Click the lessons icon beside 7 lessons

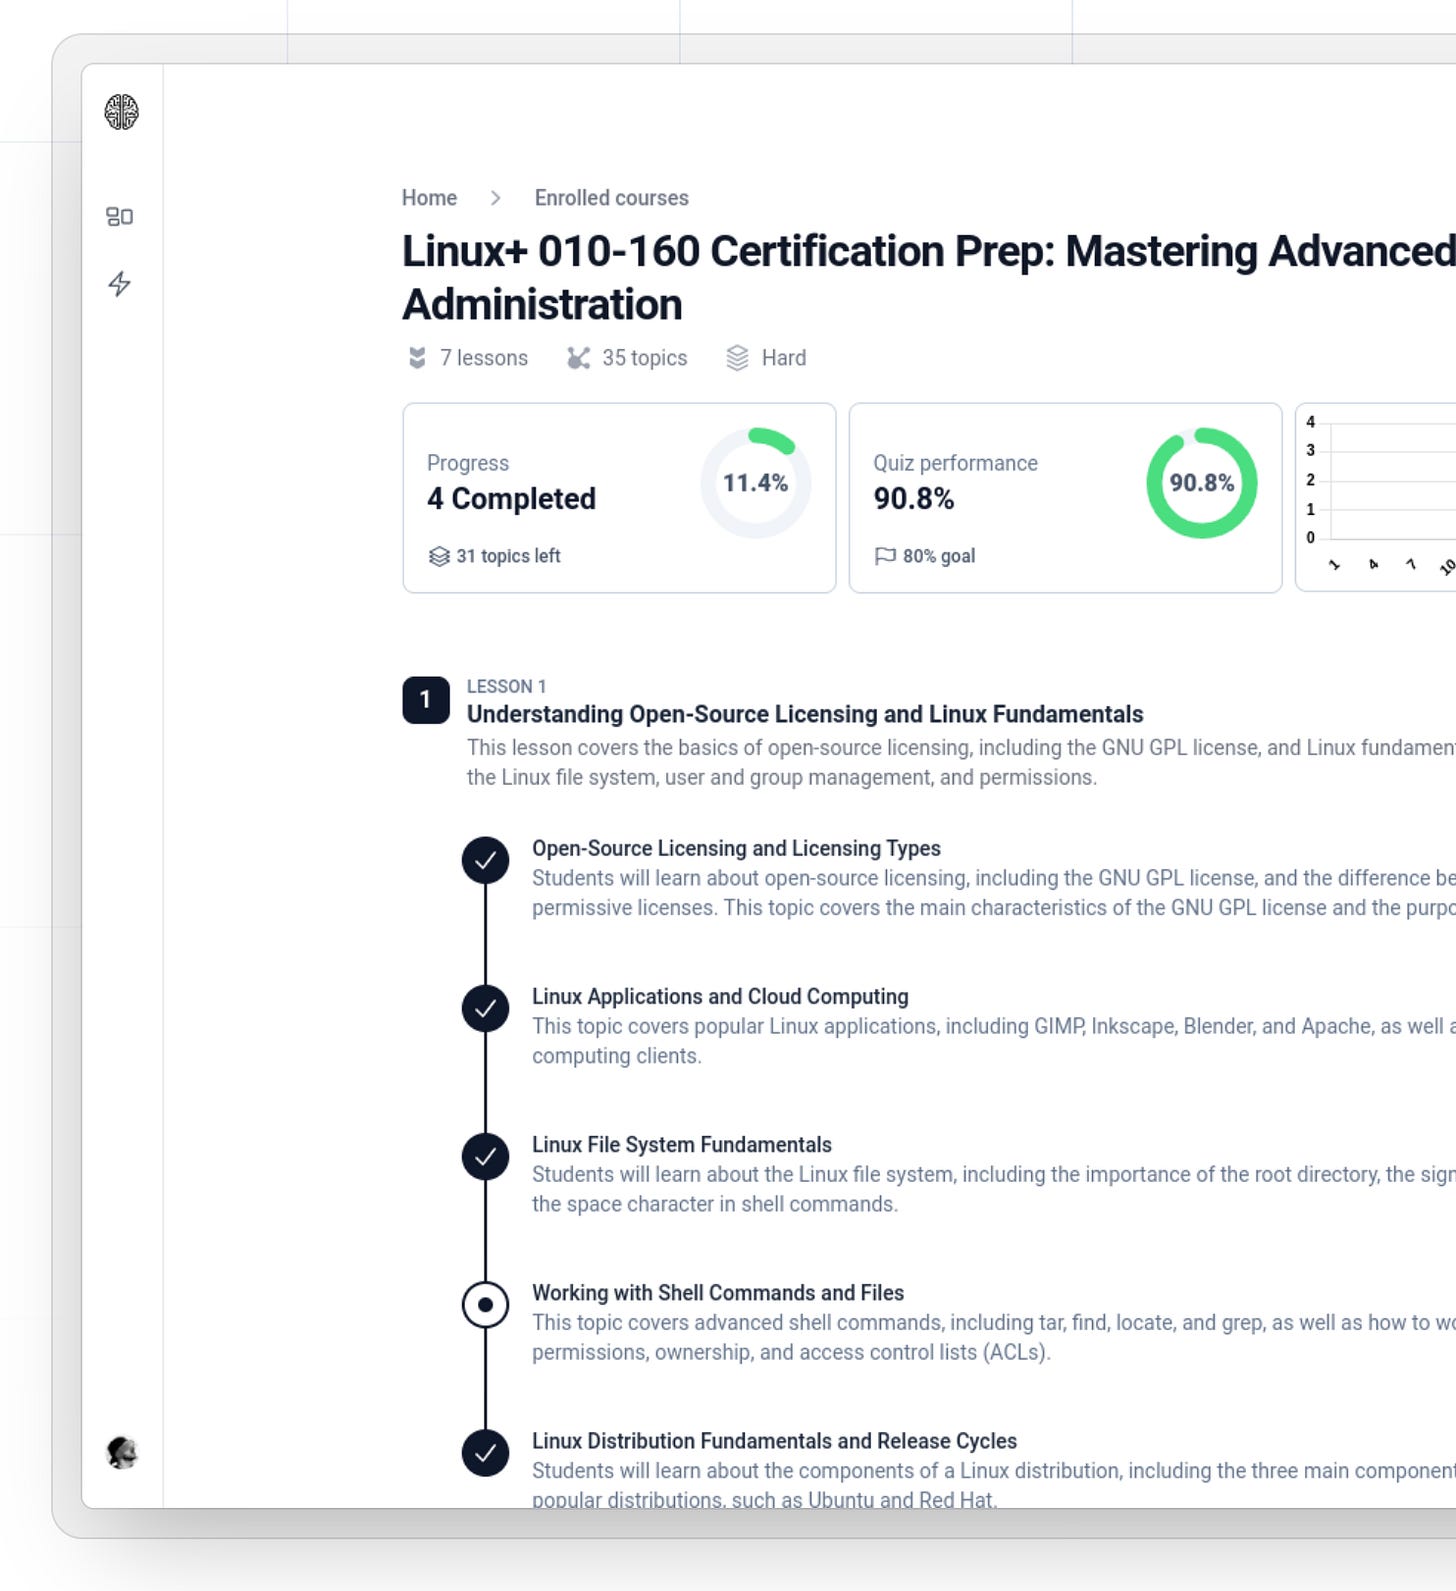coord(417,358)
